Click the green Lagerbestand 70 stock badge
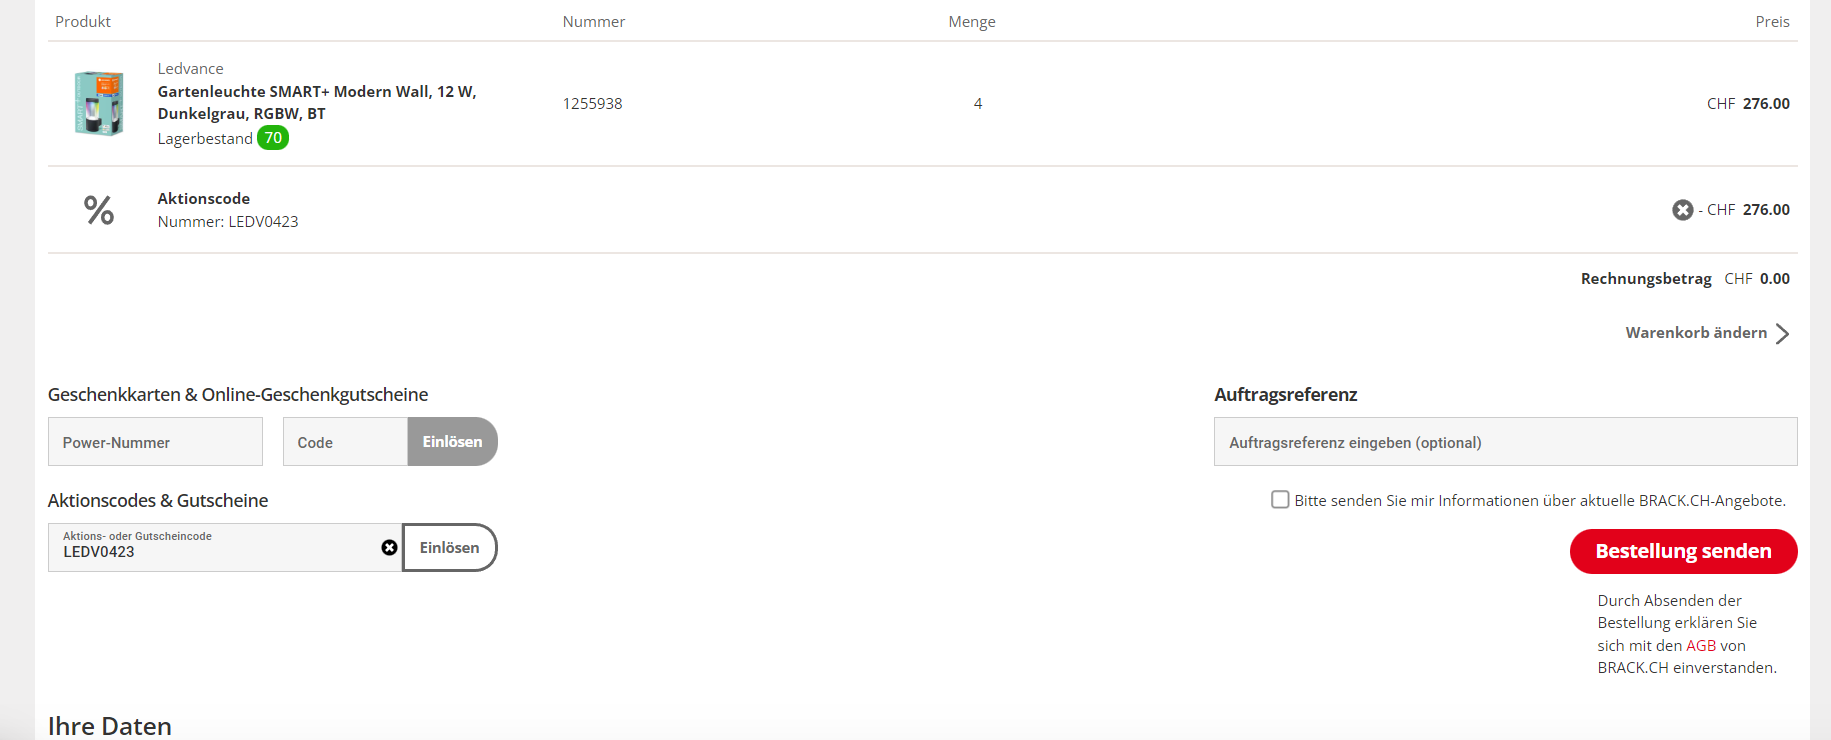This screenshot has width=1831, height=740. 273,138
